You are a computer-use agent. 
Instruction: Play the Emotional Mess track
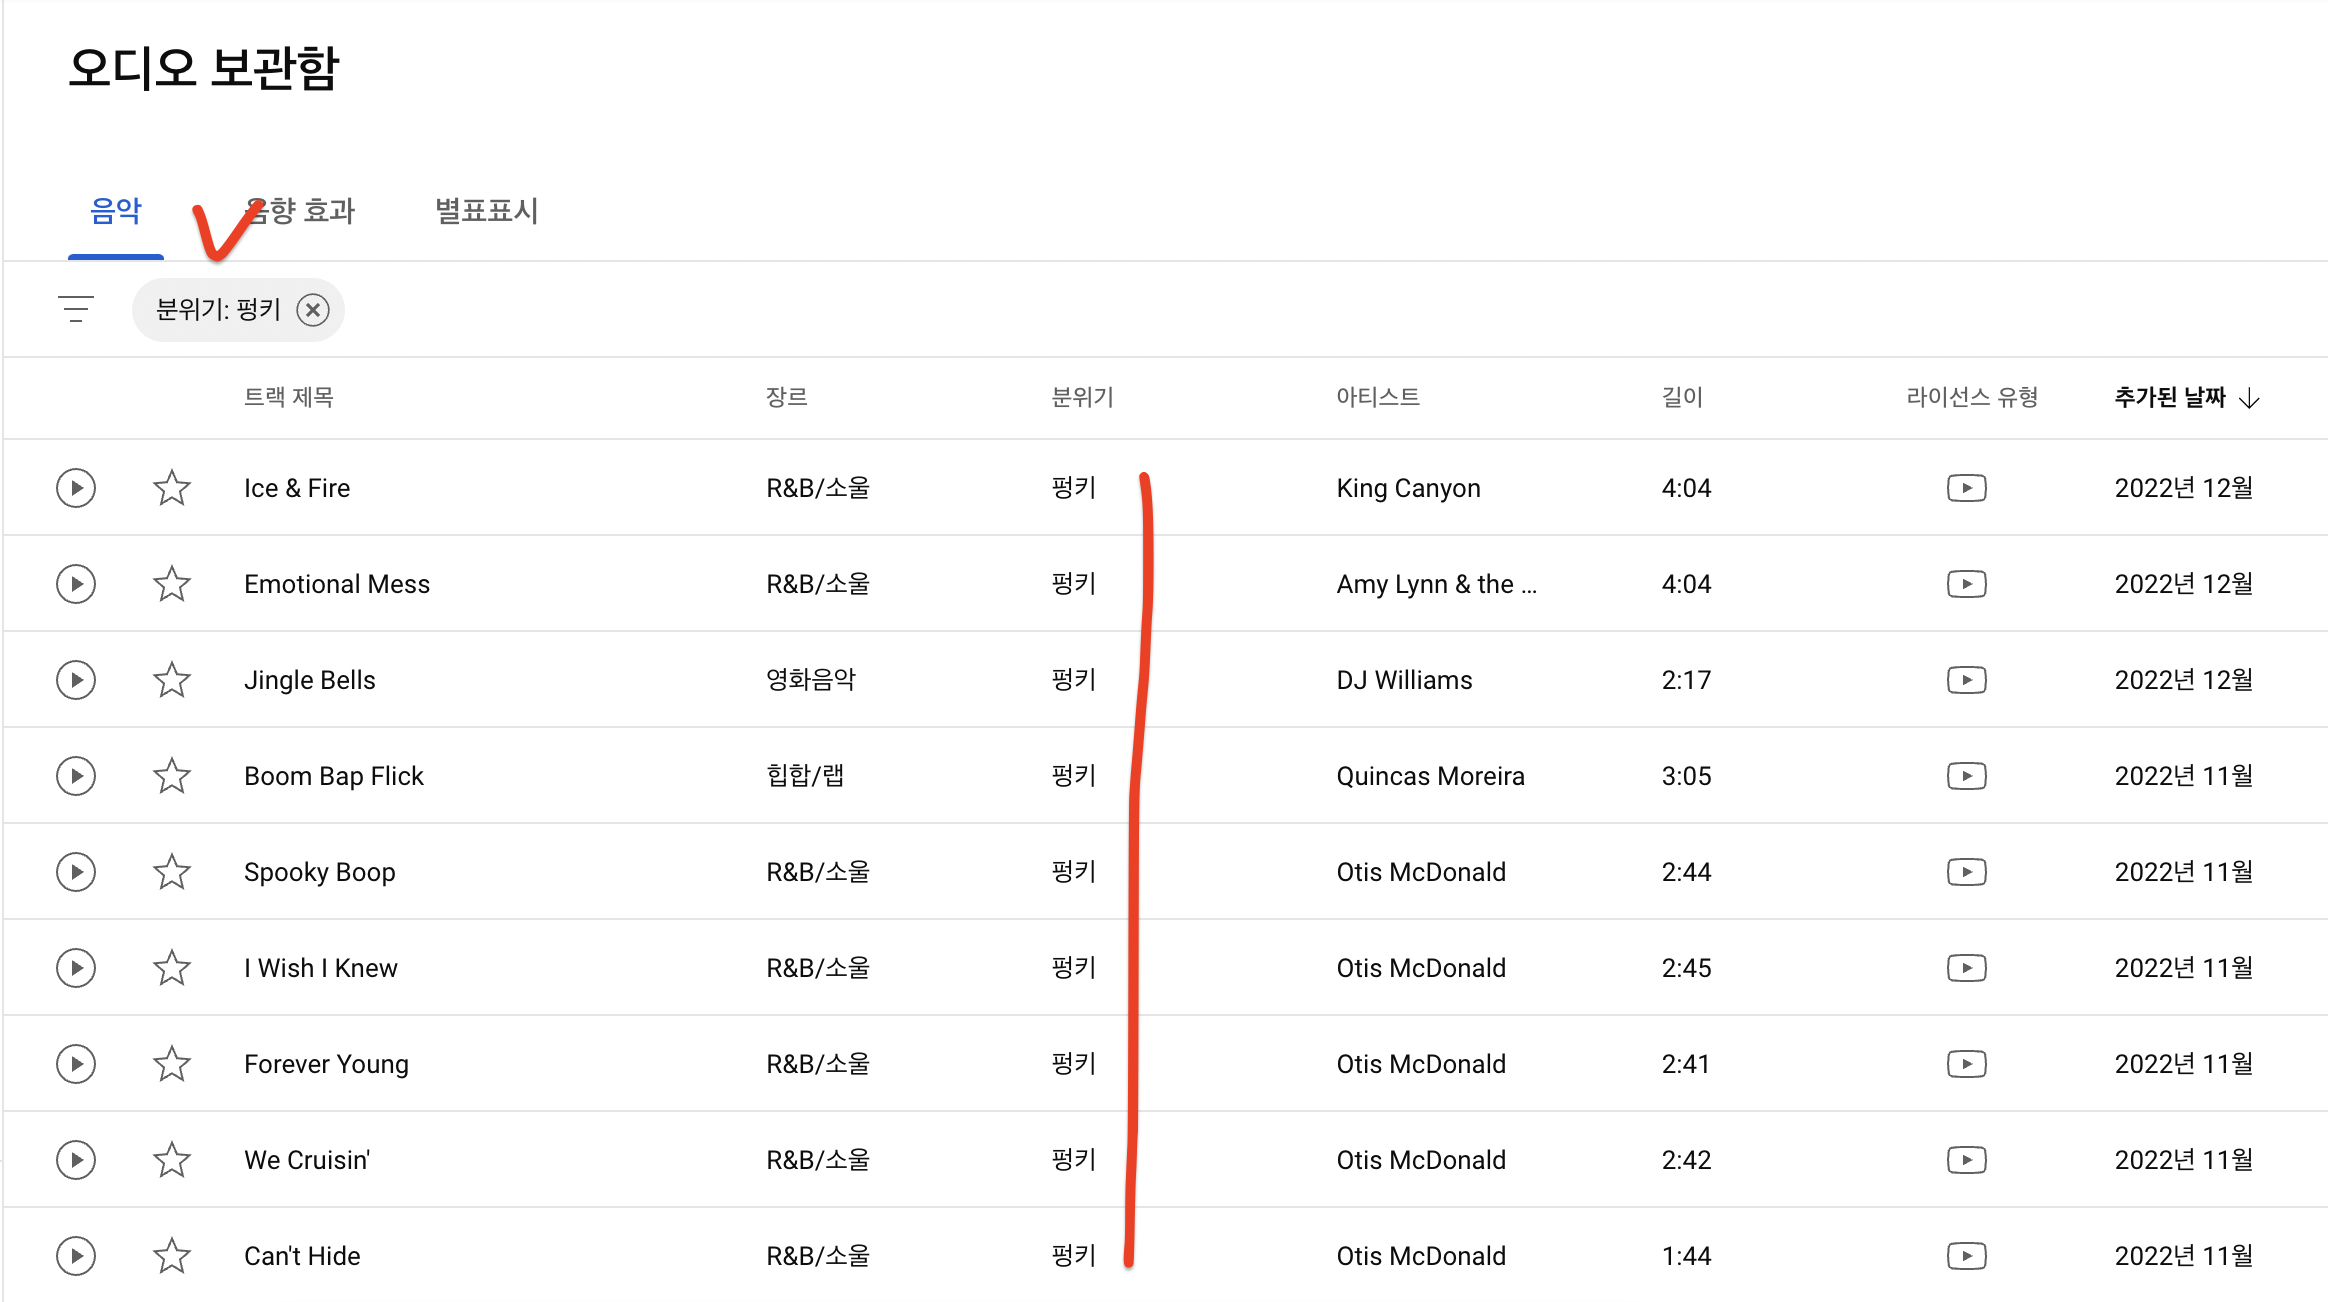(76, 584)
